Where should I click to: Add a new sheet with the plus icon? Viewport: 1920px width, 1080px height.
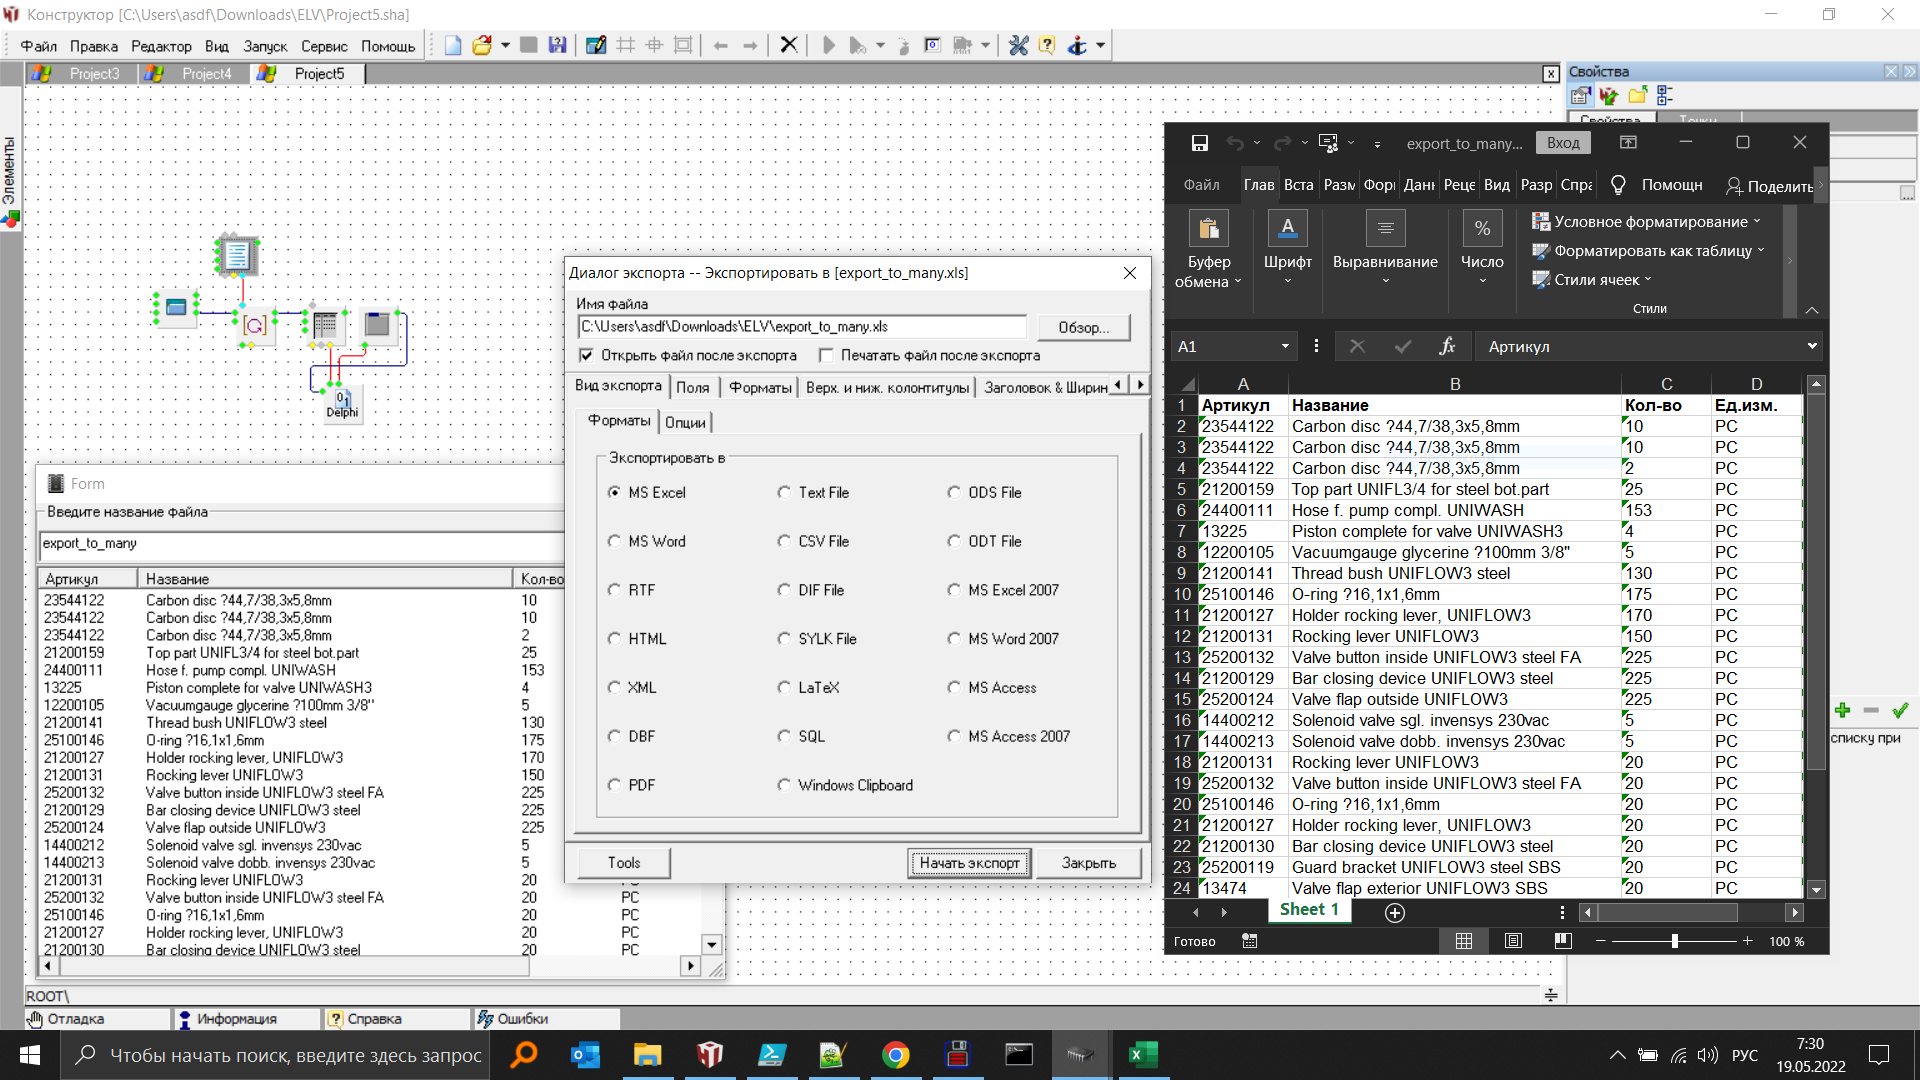pyautogui.click(x=1395, y=912)
